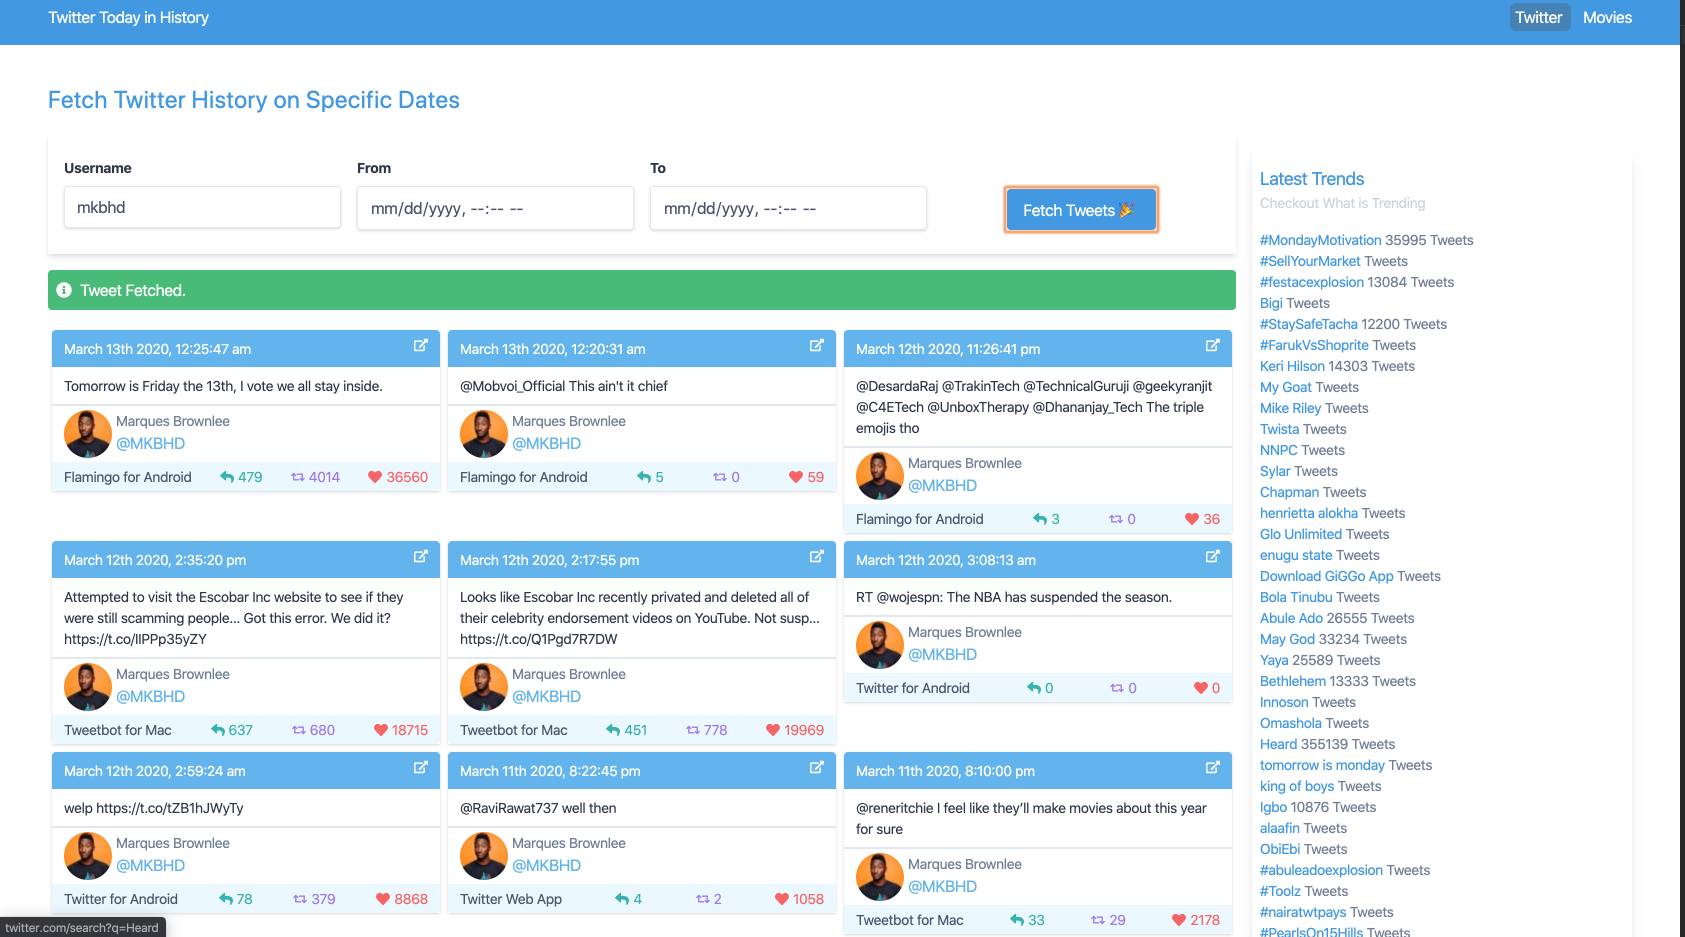Click heart icon showing 2178 likes
1685x937 pixels.
click(x=1179, y=920)
